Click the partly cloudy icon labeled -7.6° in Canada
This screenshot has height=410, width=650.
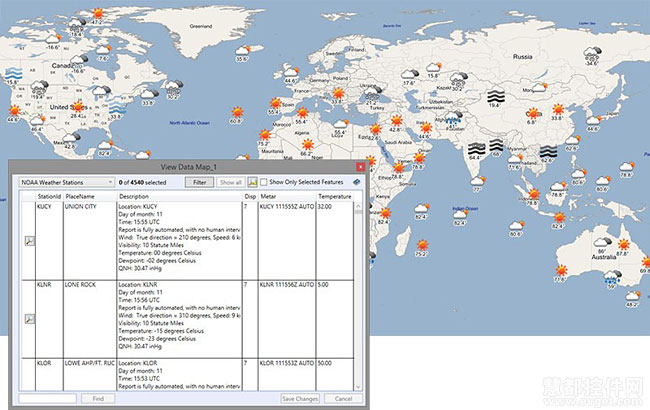[x=103, y=50]
